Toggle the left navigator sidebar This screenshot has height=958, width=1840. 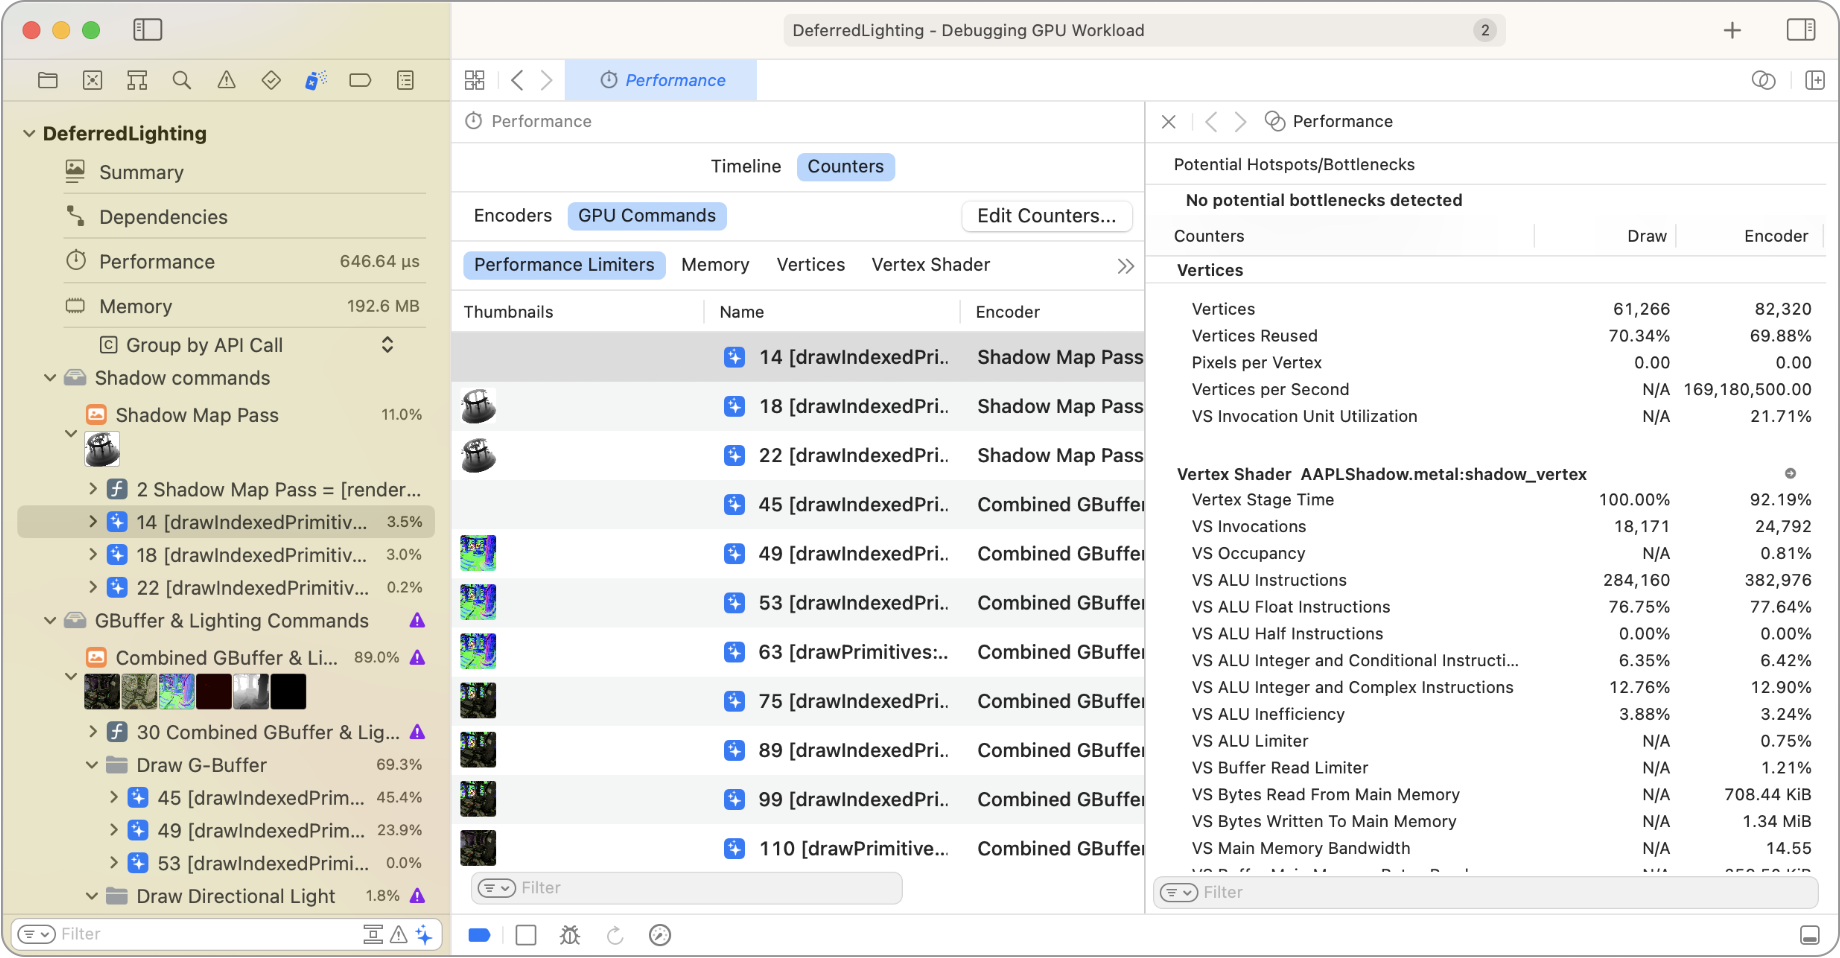(x=147, y=30)
